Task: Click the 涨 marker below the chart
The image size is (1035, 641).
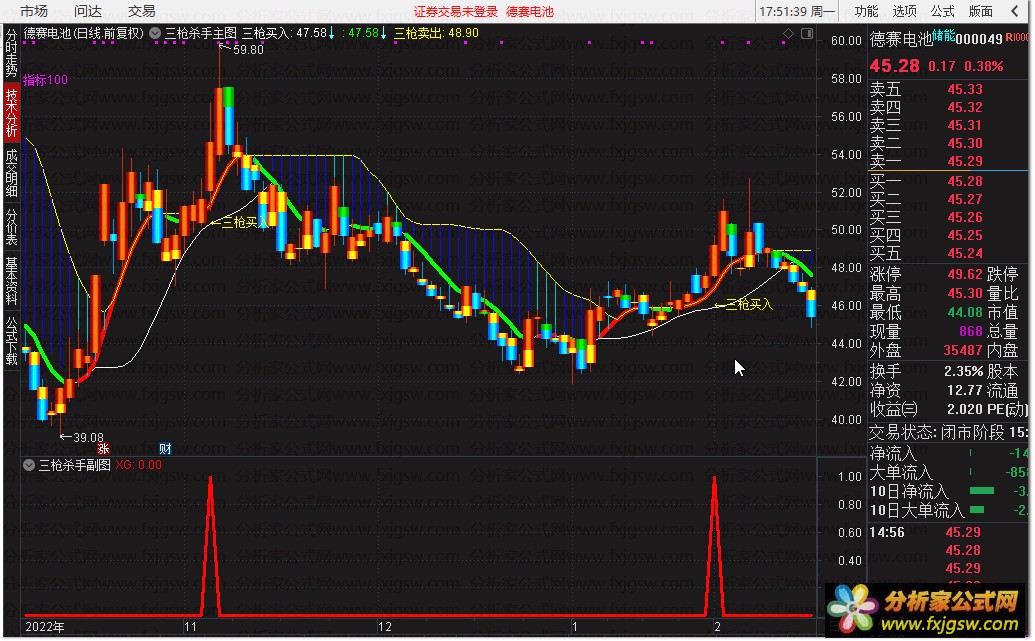Action: click(103, 449)
